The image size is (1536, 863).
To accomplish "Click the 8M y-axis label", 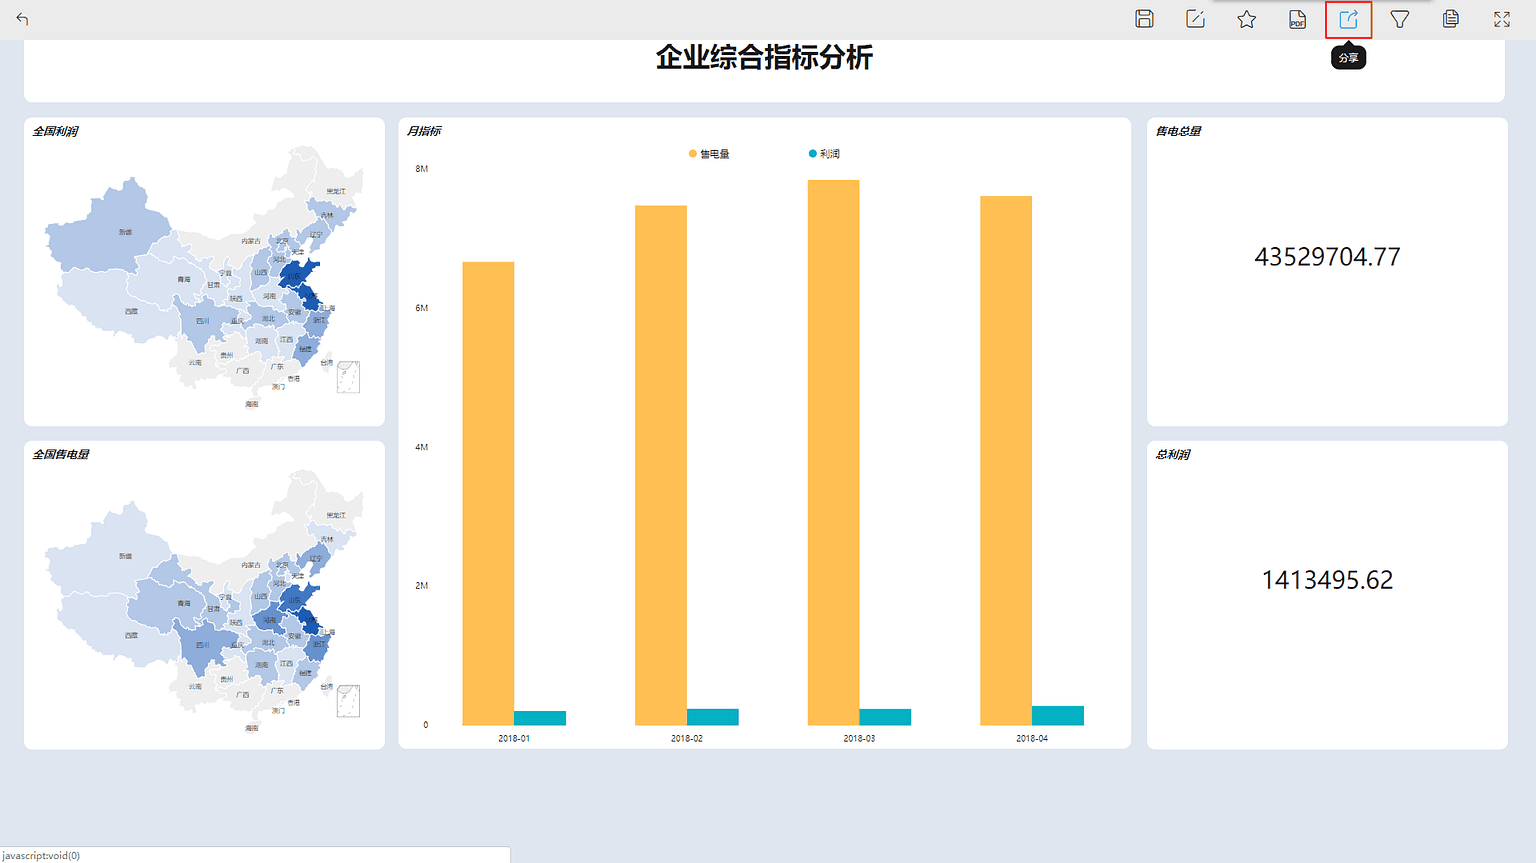I will [422, 169].
